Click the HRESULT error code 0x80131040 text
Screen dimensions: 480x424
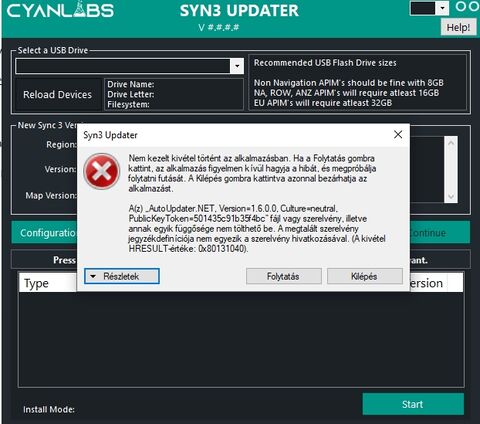pyautogui.click(x=222, y=249)
